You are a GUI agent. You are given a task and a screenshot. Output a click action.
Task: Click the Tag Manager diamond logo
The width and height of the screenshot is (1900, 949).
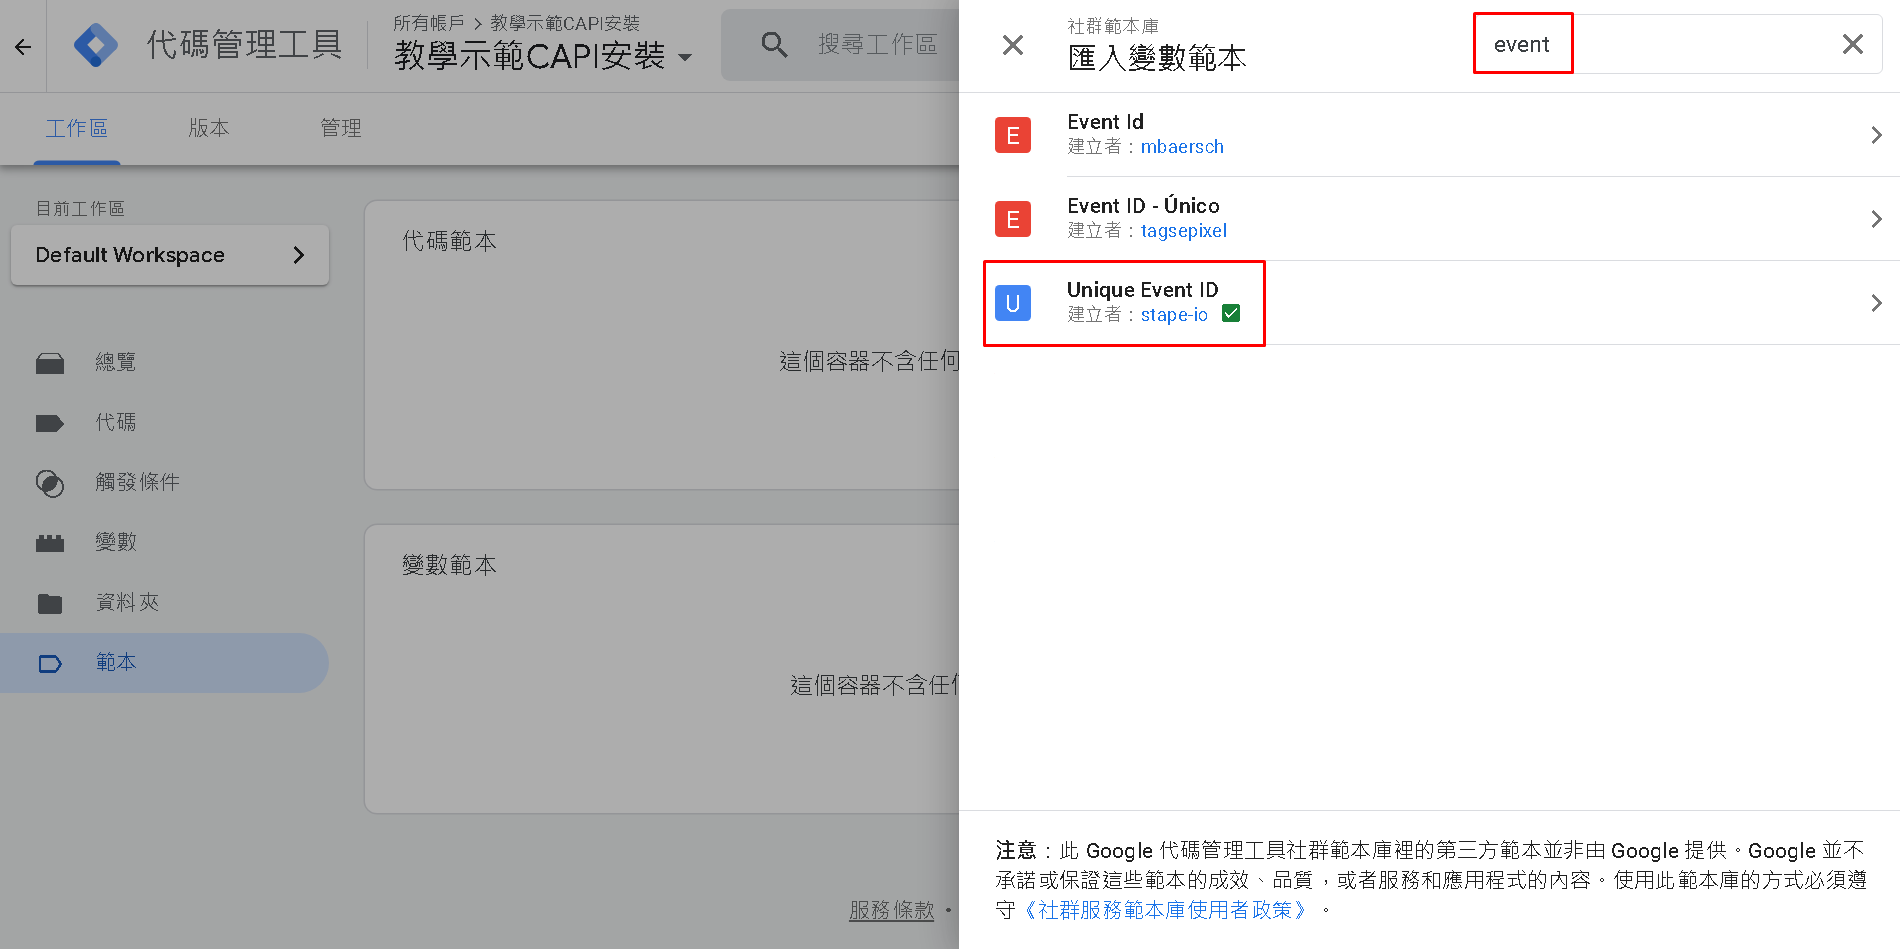(x=96, y=45)
